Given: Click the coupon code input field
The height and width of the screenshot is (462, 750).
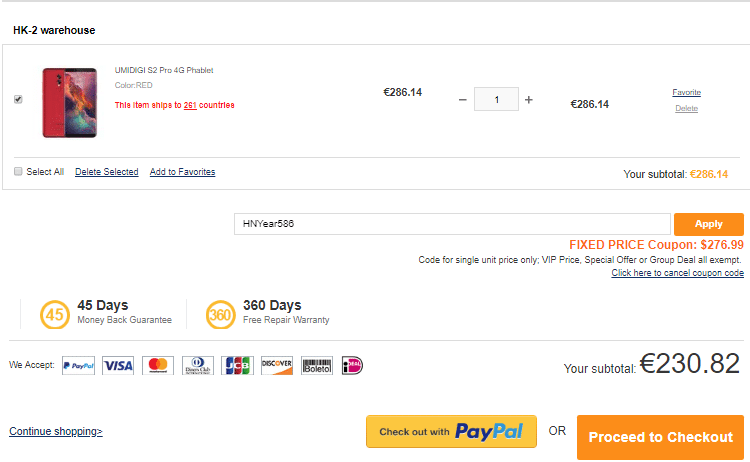Looking at the screenshot, I should click(451, 224).
